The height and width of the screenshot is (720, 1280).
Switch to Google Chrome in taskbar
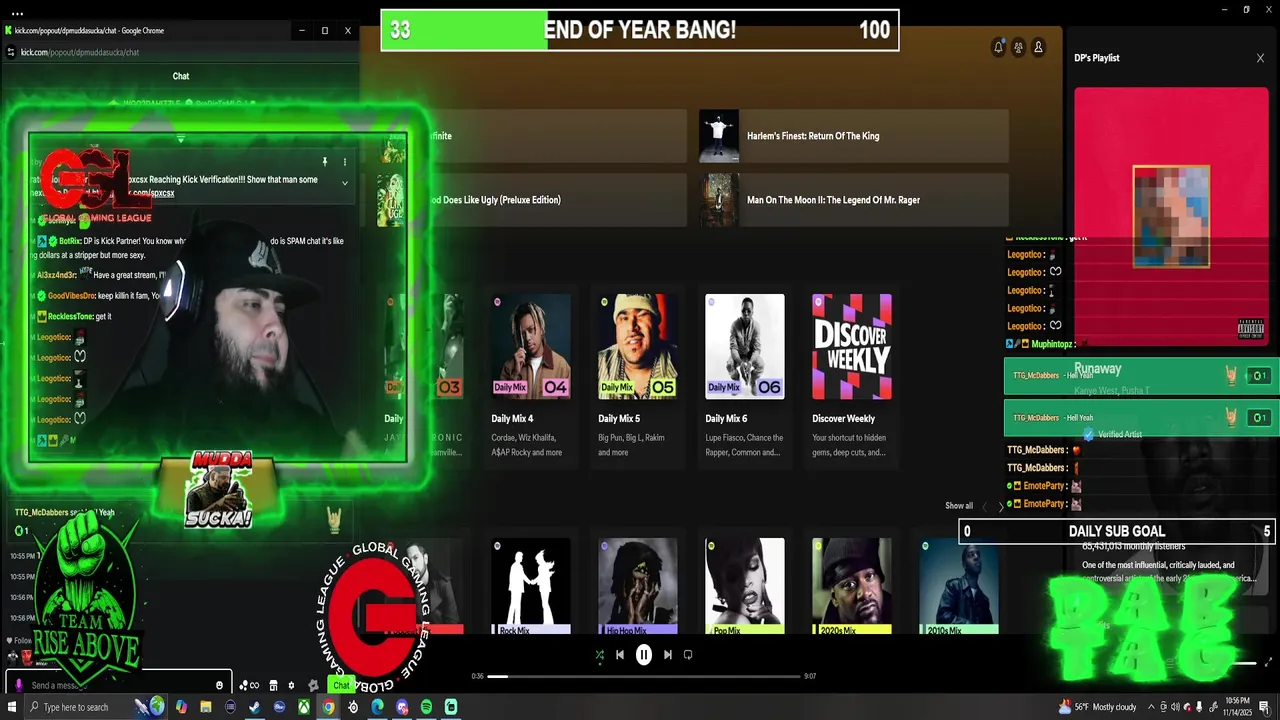328,707
